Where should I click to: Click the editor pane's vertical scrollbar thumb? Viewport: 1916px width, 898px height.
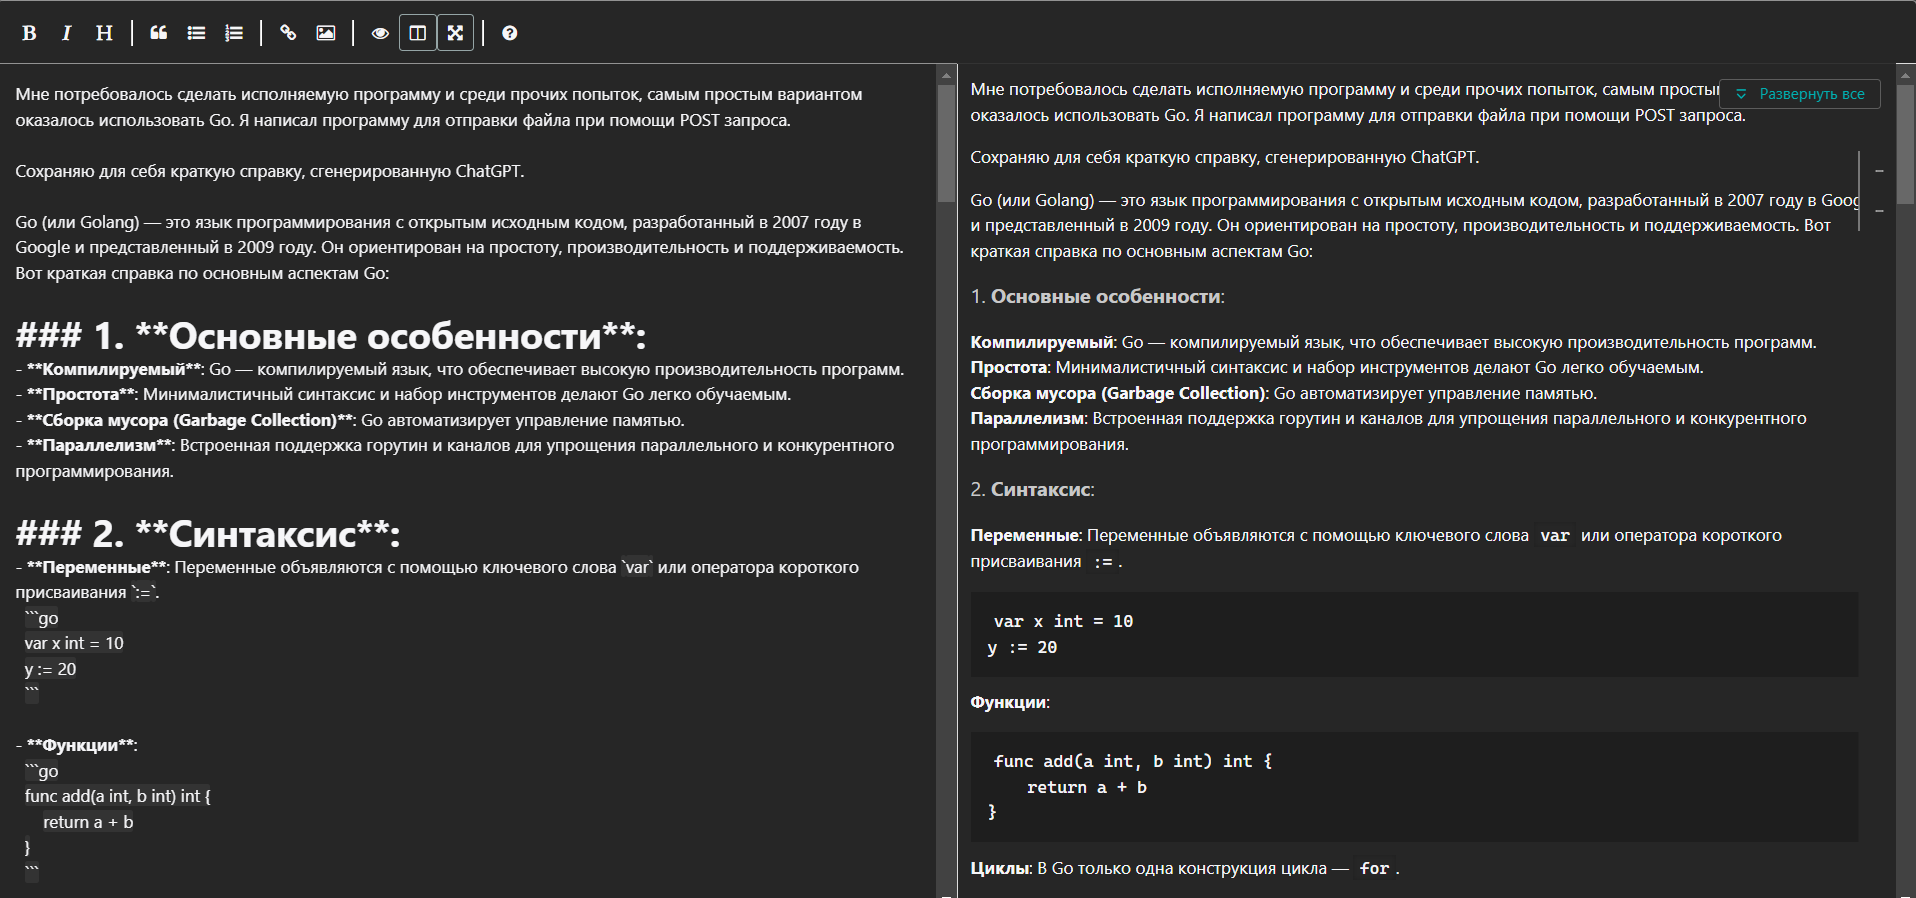tap(946, 143)
